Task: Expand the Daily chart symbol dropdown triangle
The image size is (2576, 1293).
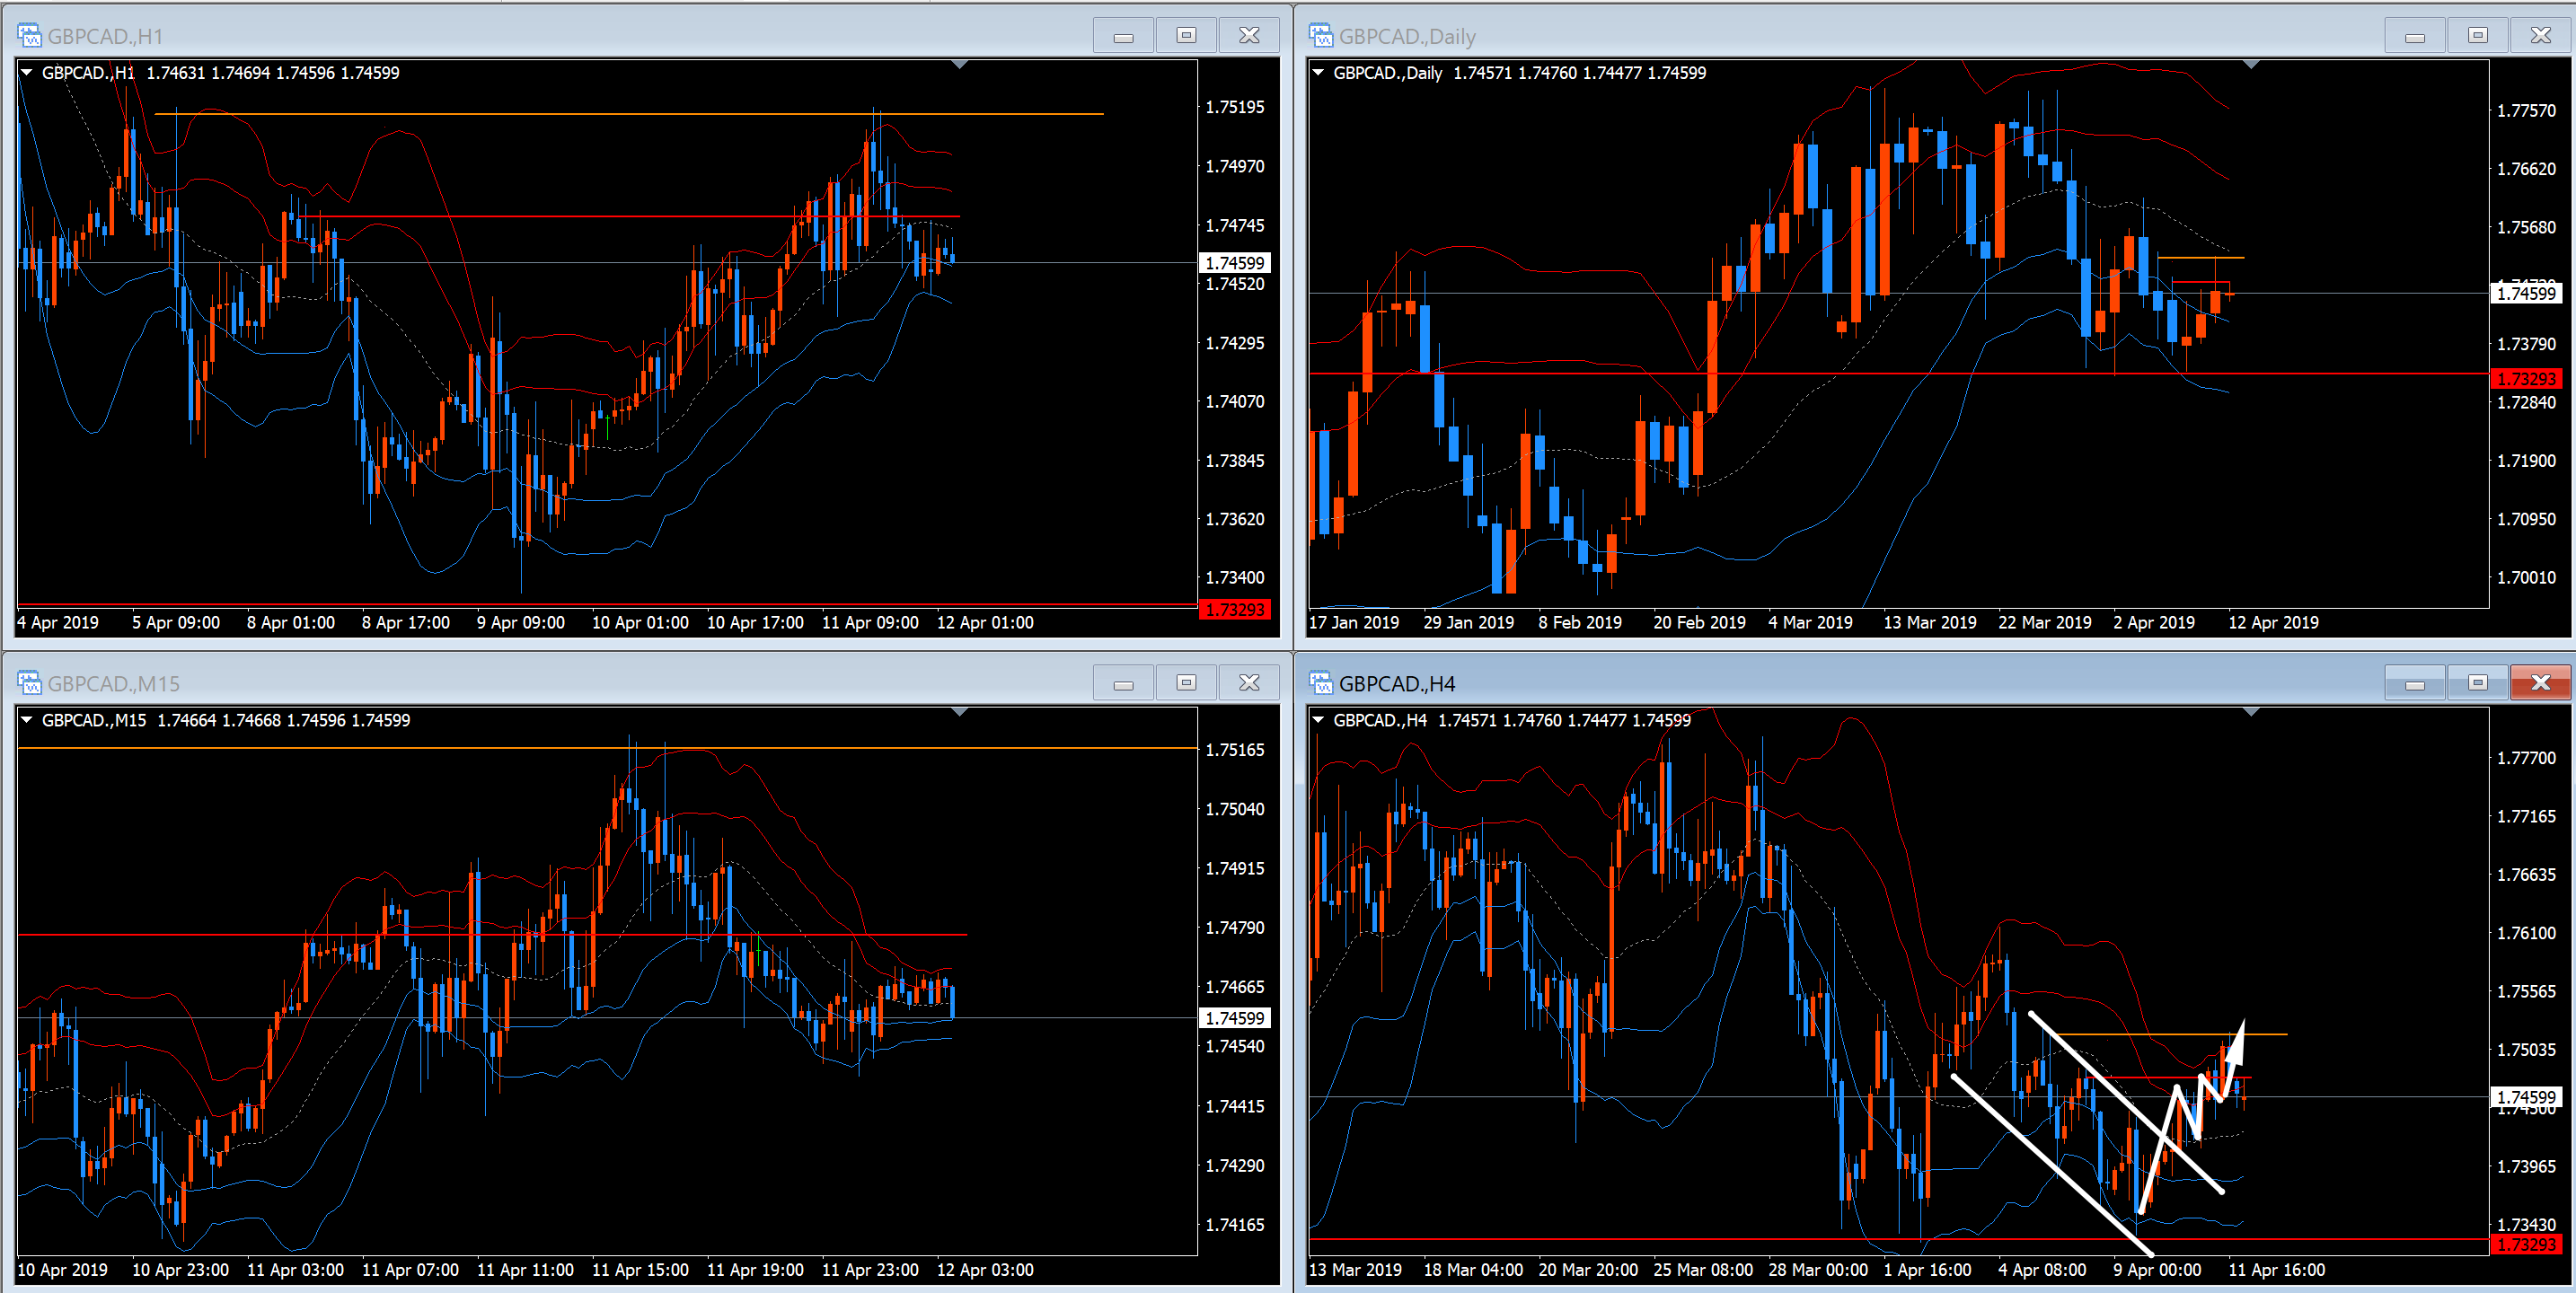Action: 1318,72
